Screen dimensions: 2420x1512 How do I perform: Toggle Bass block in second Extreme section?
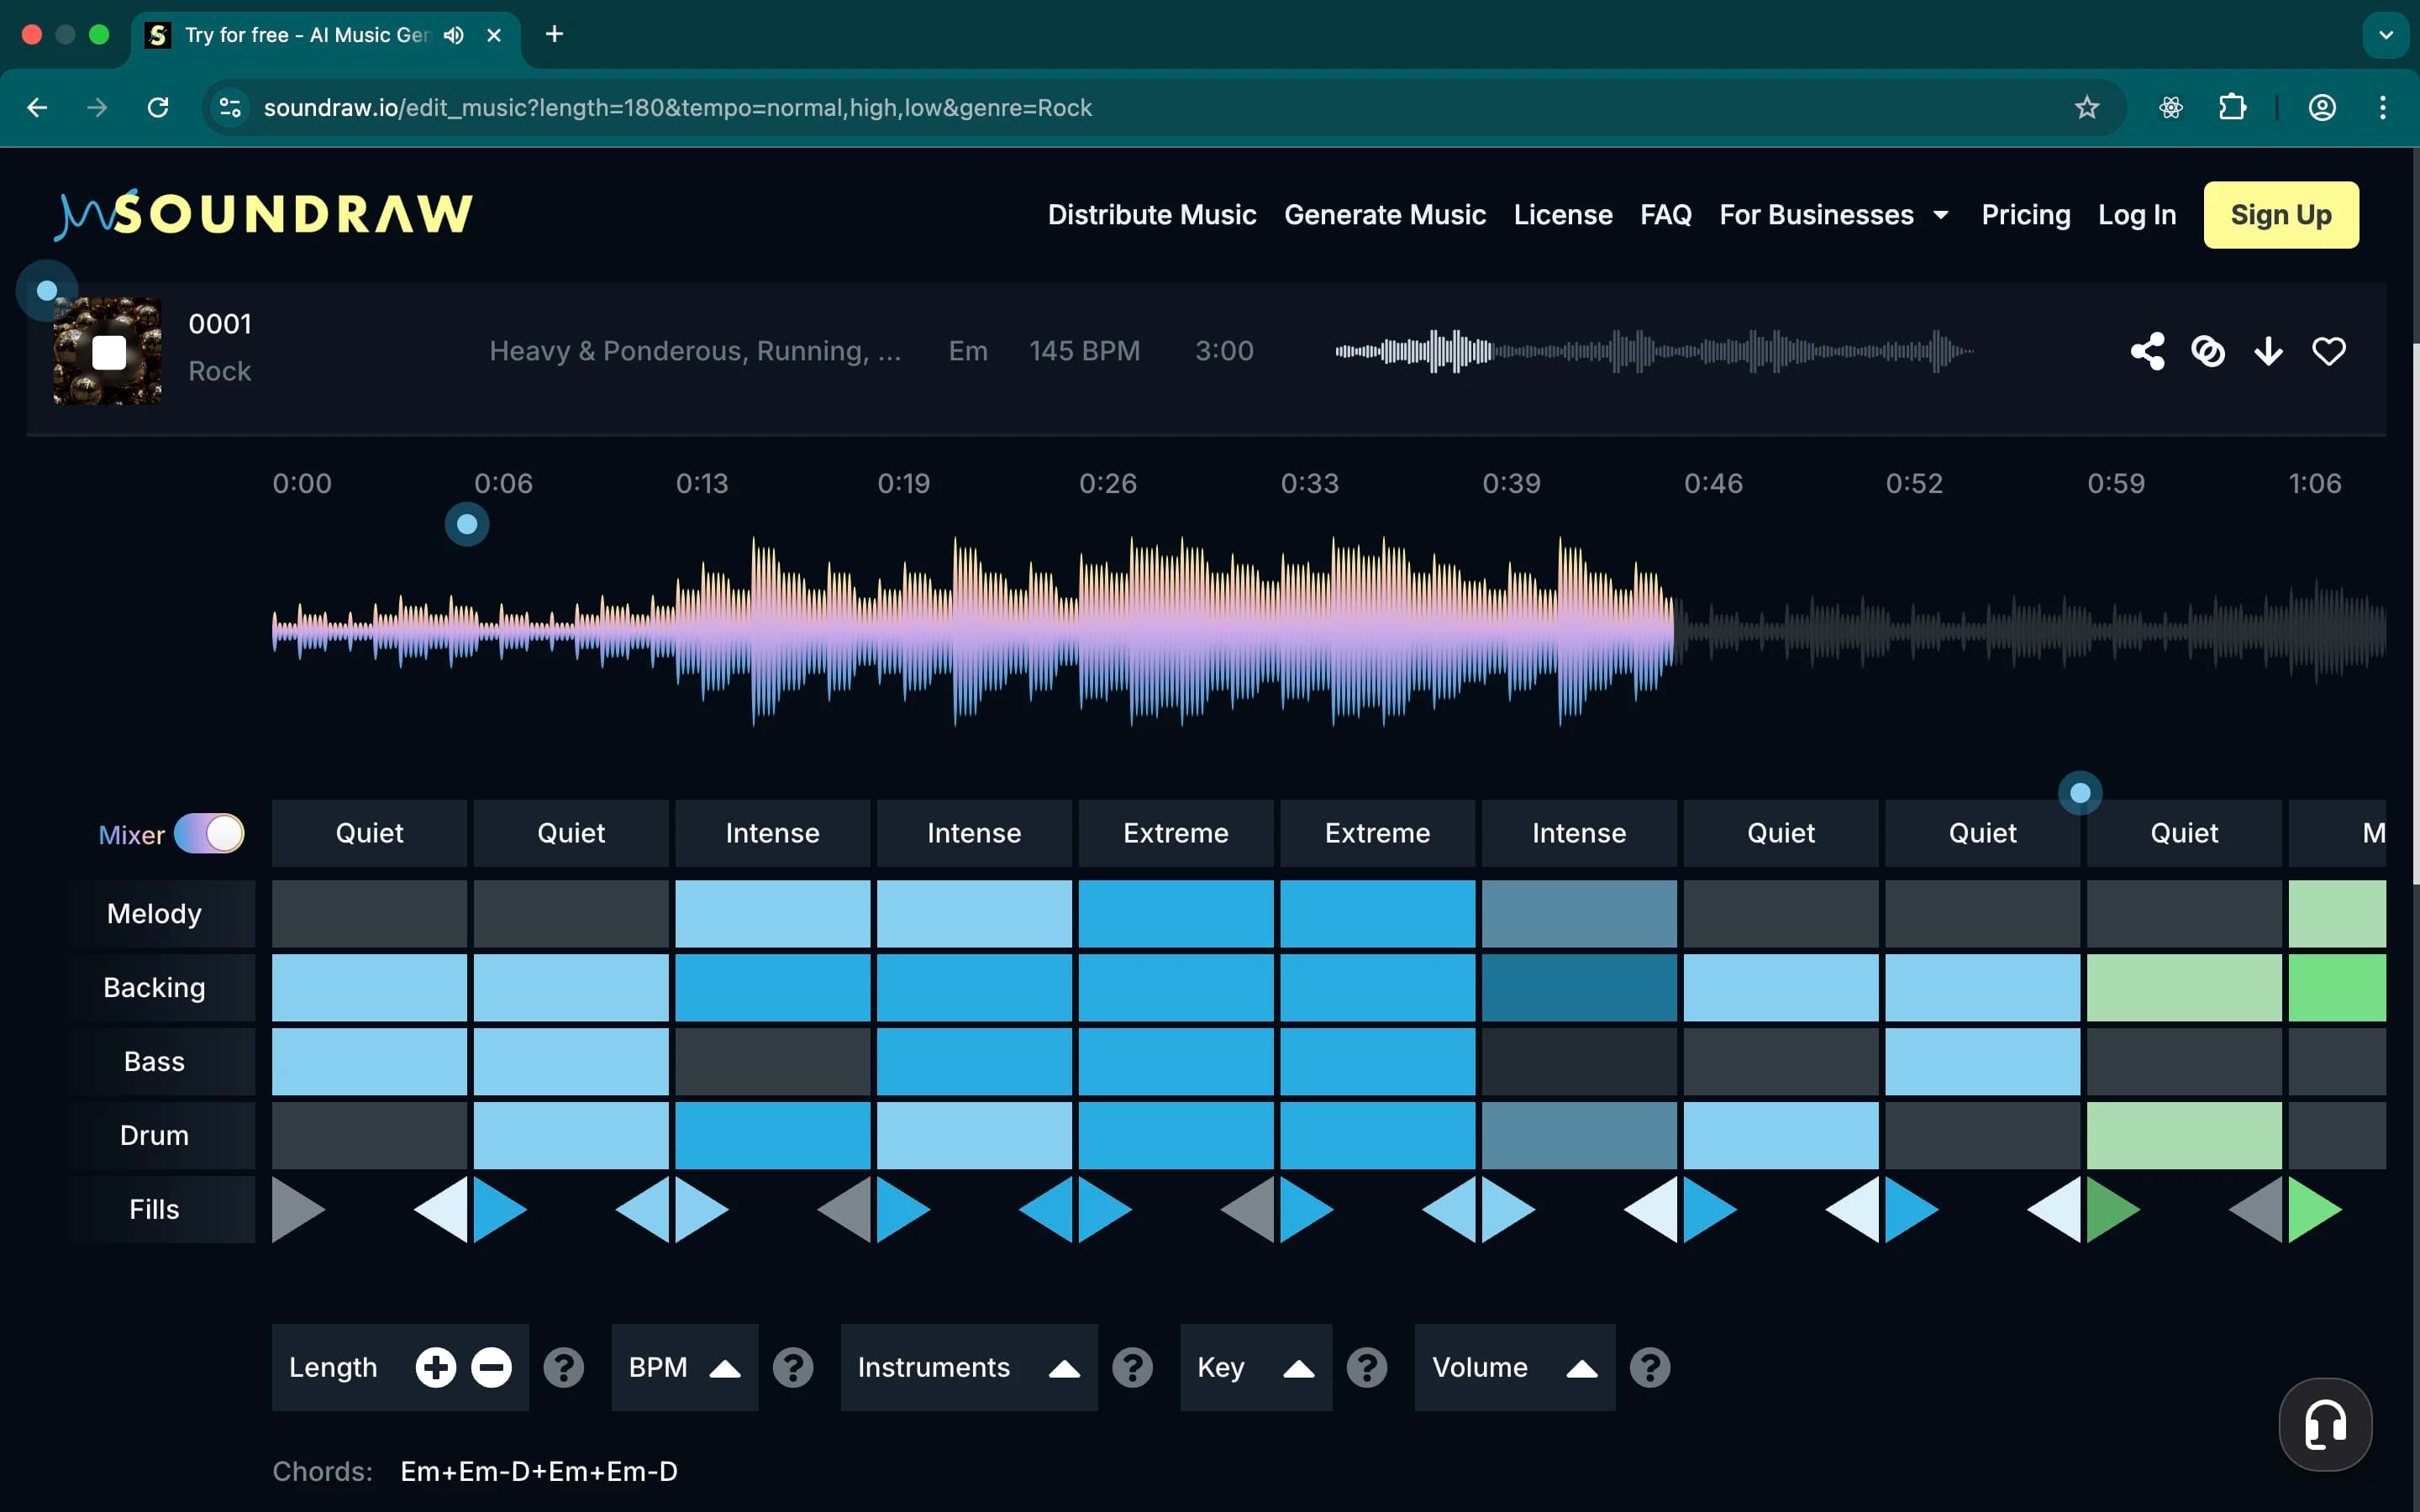click(x=1378, y=1061)
